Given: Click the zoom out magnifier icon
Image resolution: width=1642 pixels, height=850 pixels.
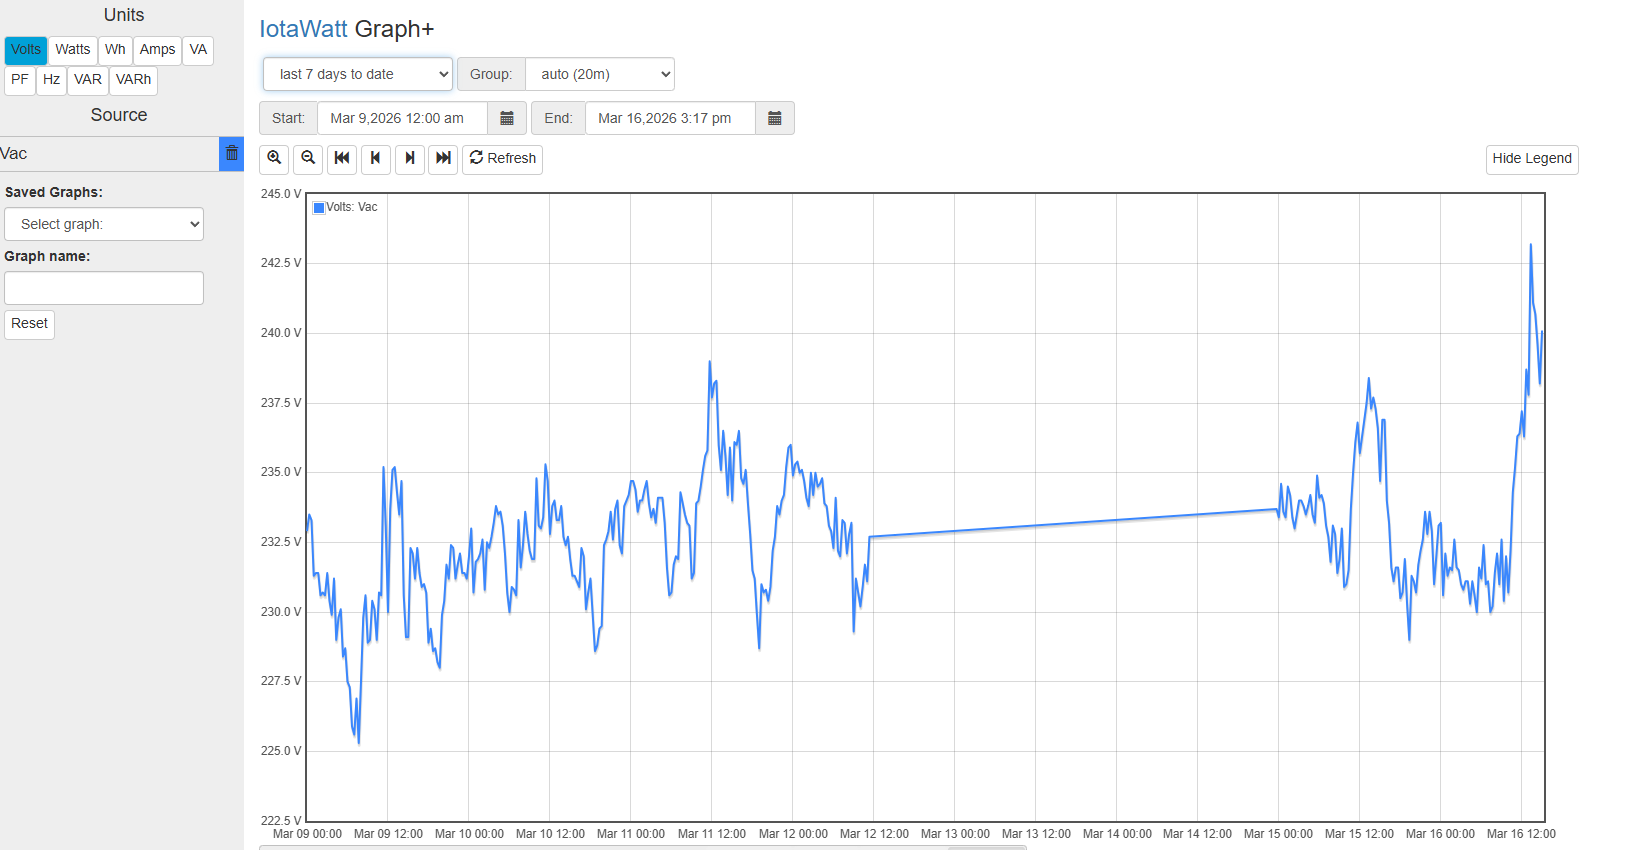Looking at the screenshot, I should 308,159.
